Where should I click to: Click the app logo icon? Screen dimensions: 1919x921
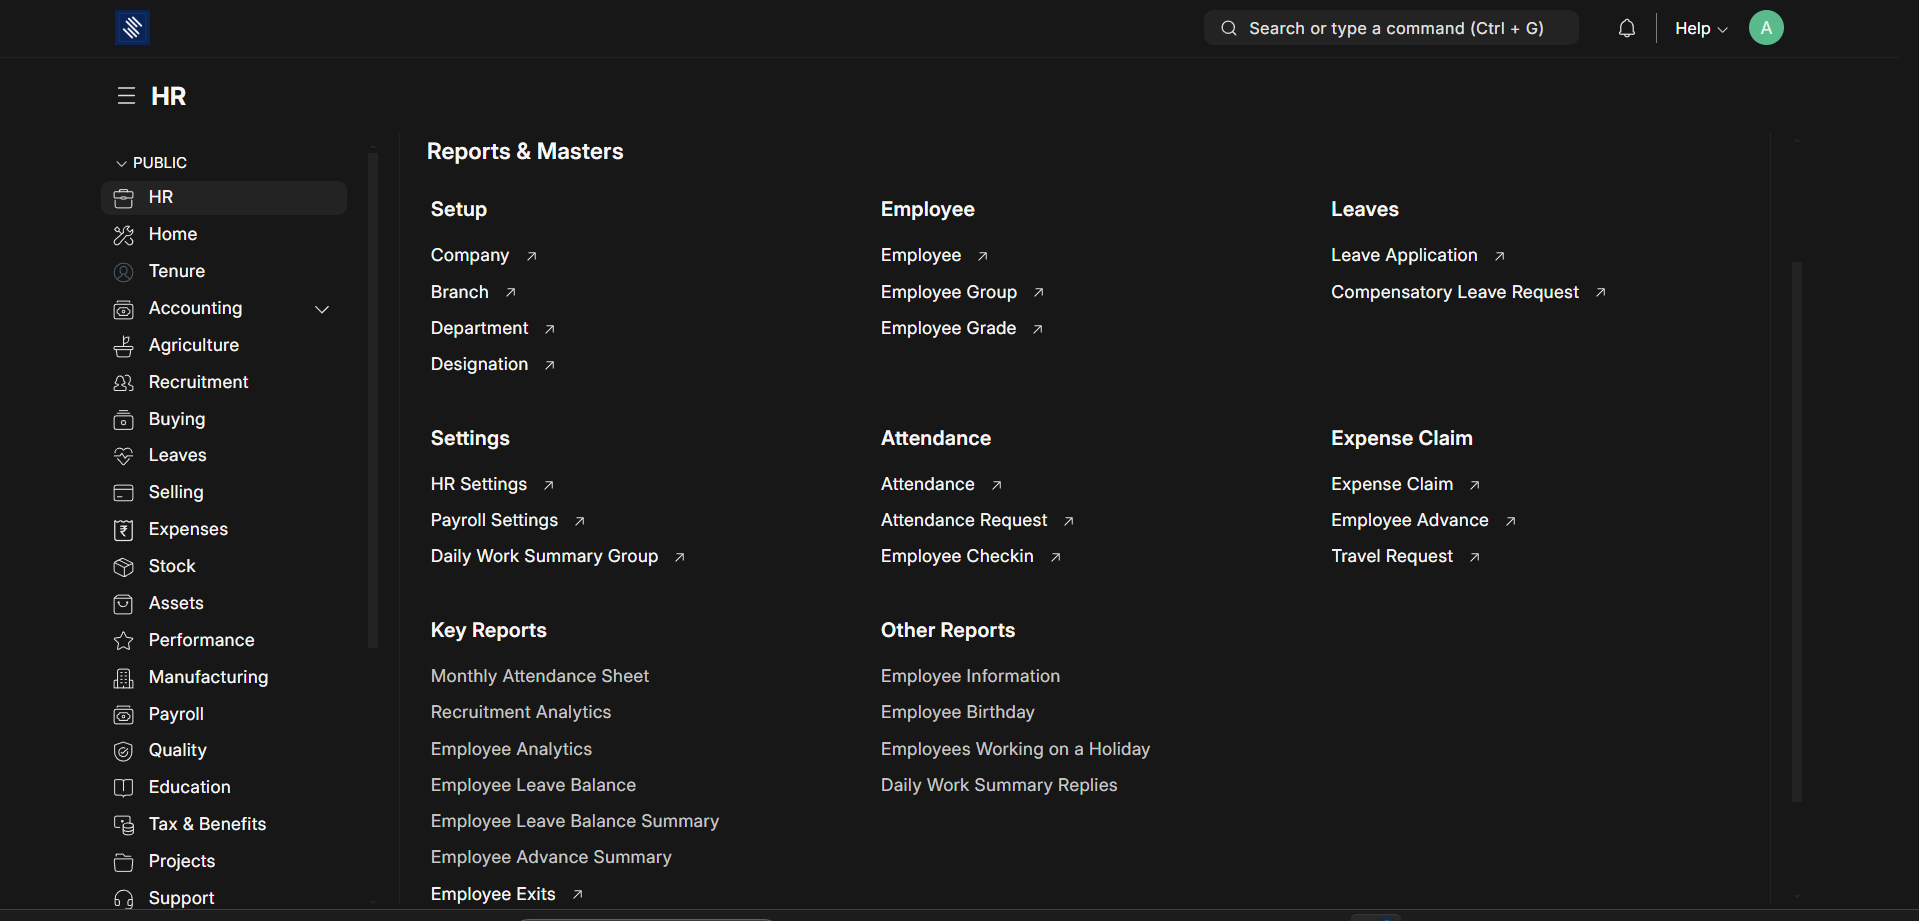pos(132,28)
